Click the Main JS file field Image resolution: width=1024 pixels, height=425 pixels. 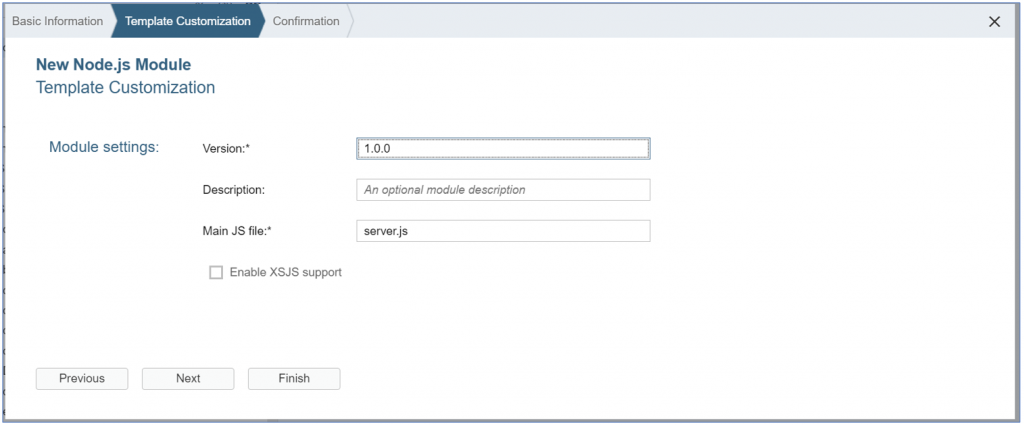pyautogui.click(x=503, y=231)
